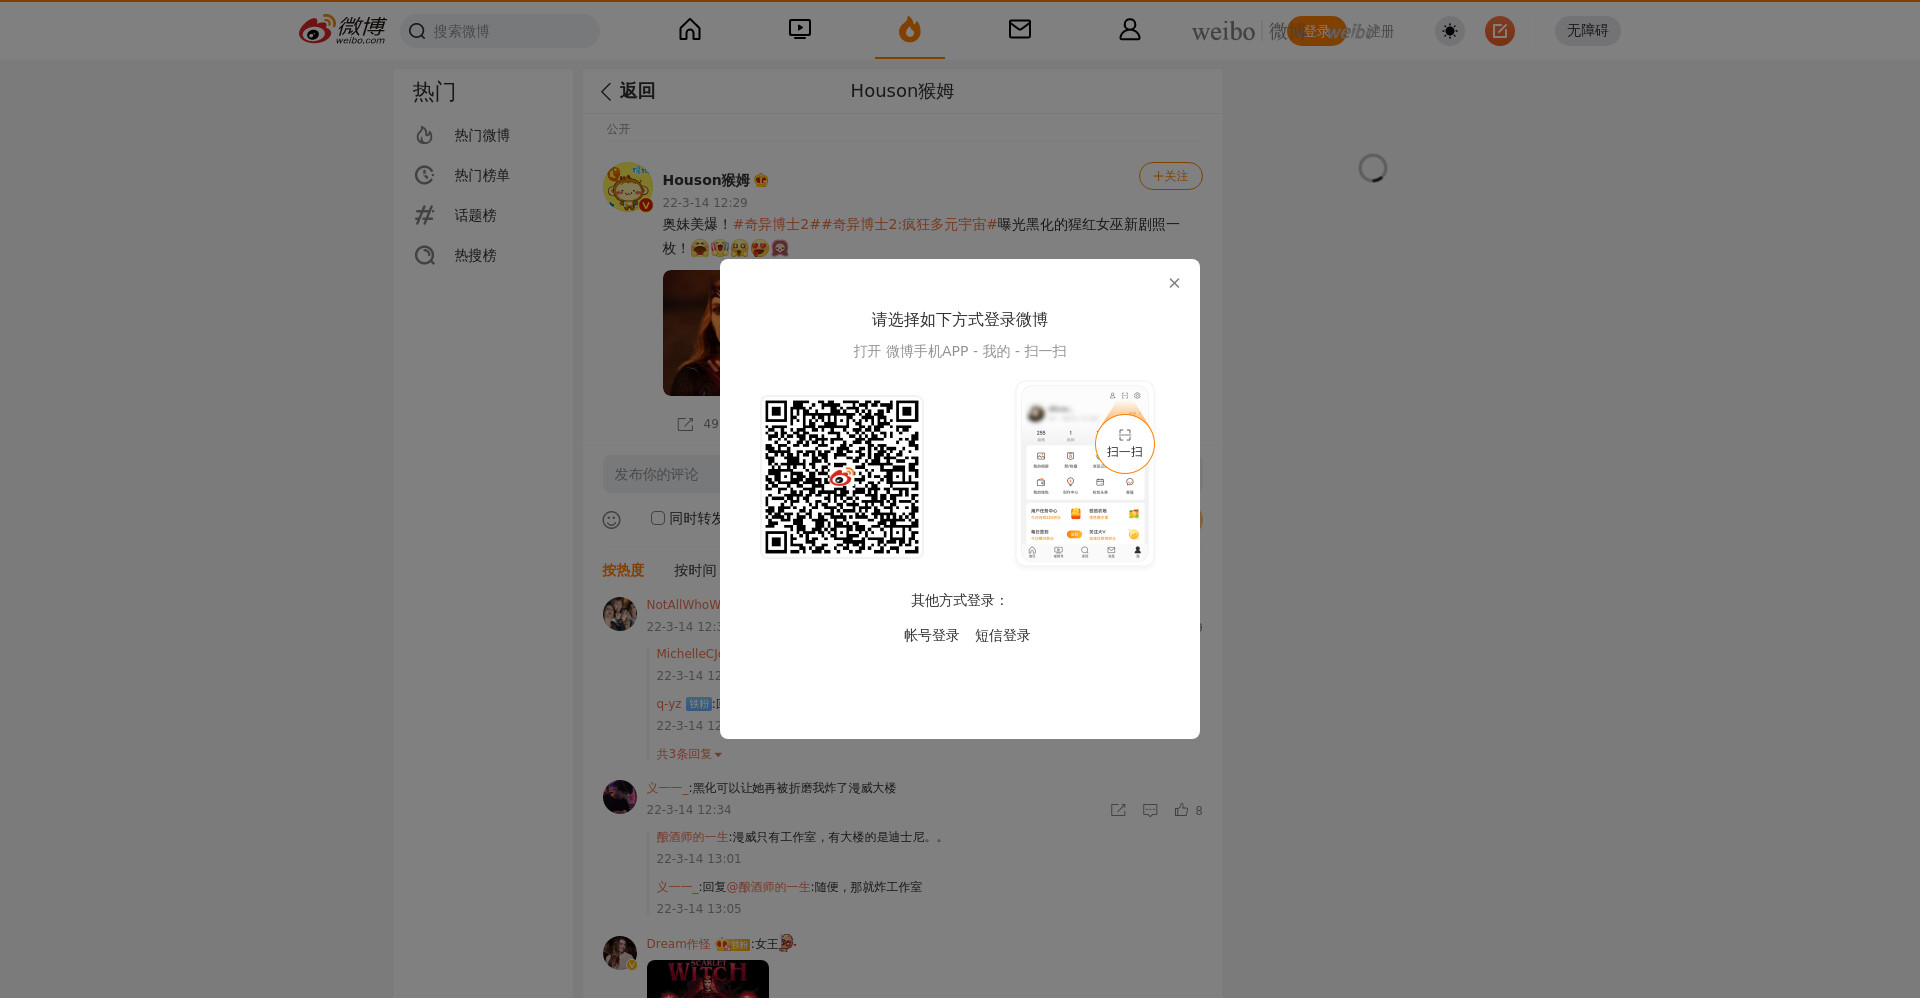The height and width of the screenshot is (998, 1920).
Task: Click the 无障碍 accessibility button
Action: (1588, 31)
